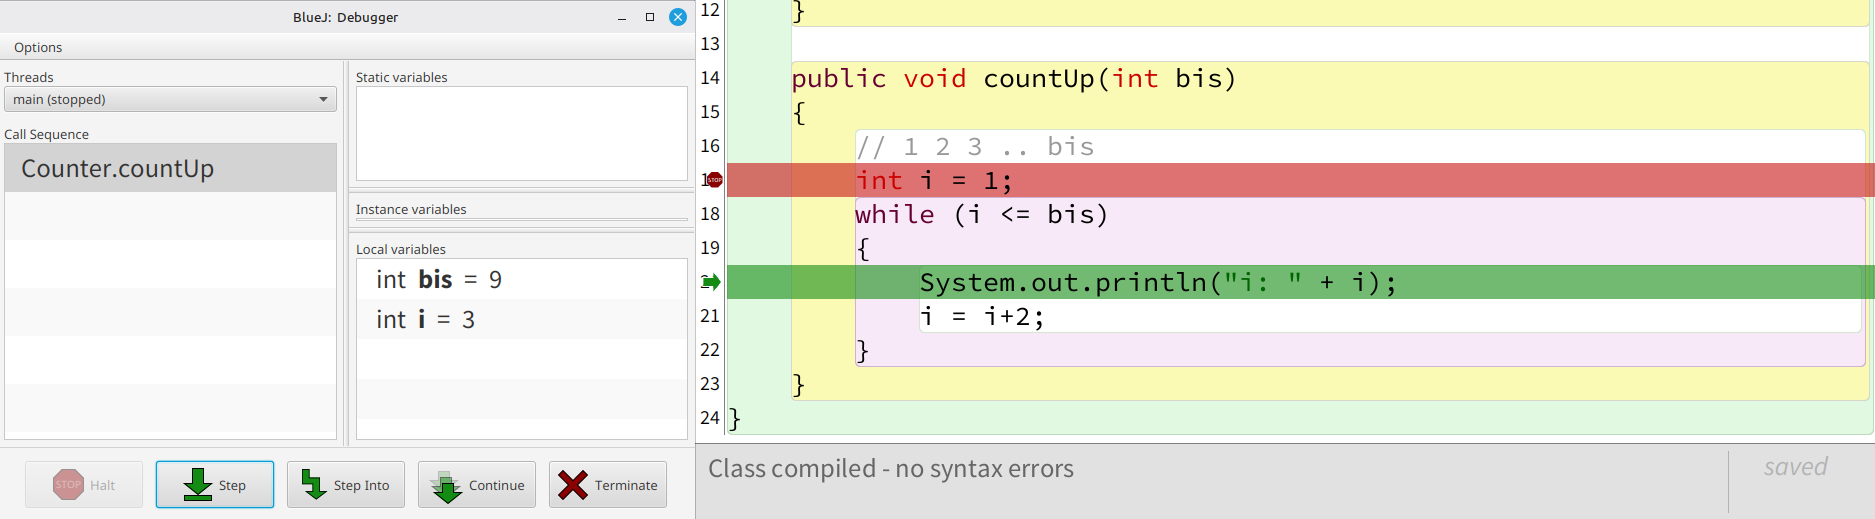Open the Options menu
This screenshot has height=519, width=1875.
click(38, 47)
